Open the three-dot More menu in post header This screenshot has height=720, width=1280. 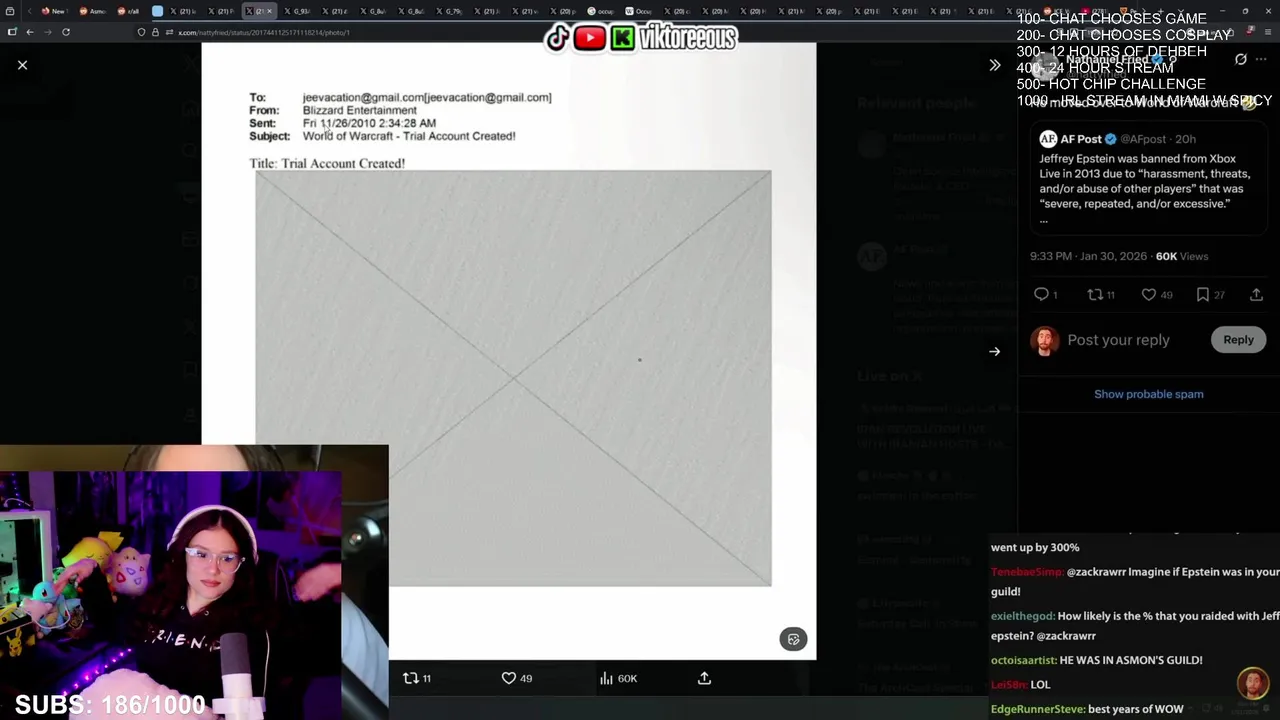click(x=1261, y=59)
